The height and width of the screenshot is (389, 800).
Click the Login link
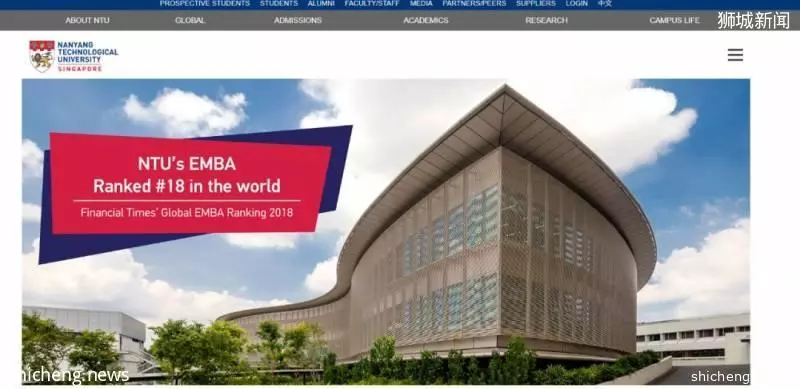point(577,4)
